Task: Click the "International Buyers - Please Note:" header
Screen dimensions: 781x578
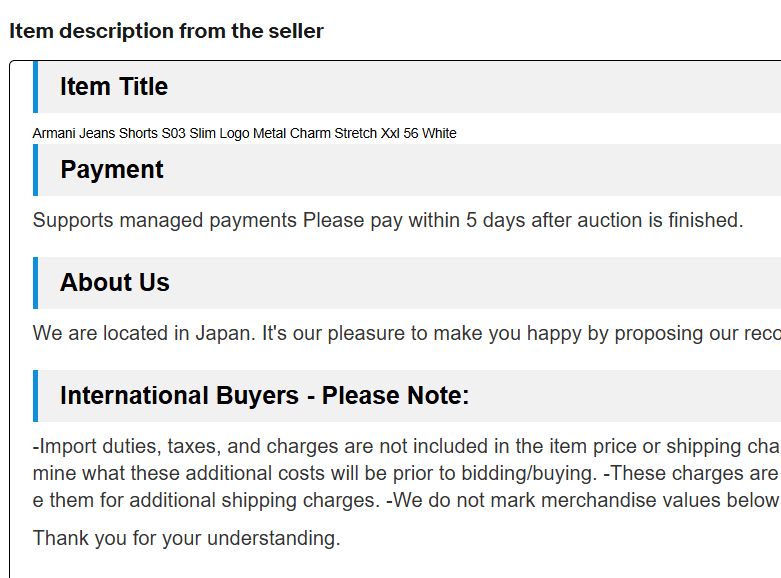Action: [264, 396]
